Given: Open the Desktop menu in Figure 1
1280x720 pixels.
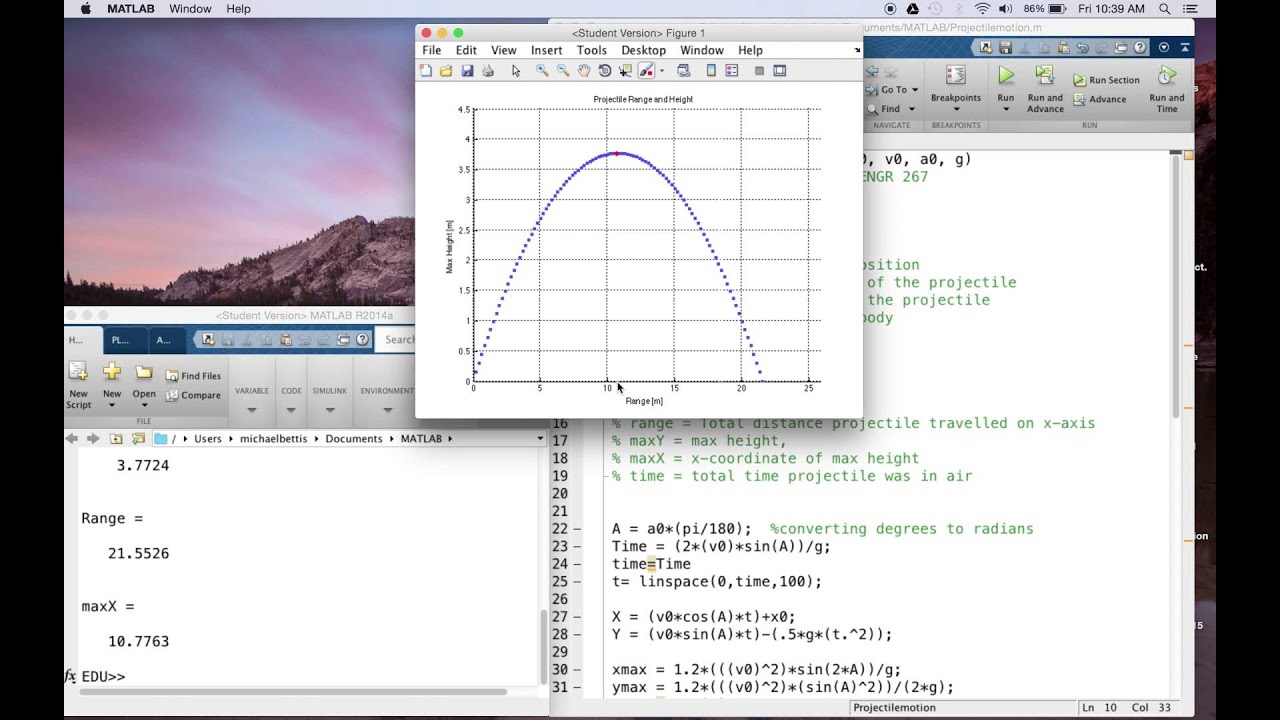Looking at the screenshot, I should pyautogui.click(x=643, y=50).
